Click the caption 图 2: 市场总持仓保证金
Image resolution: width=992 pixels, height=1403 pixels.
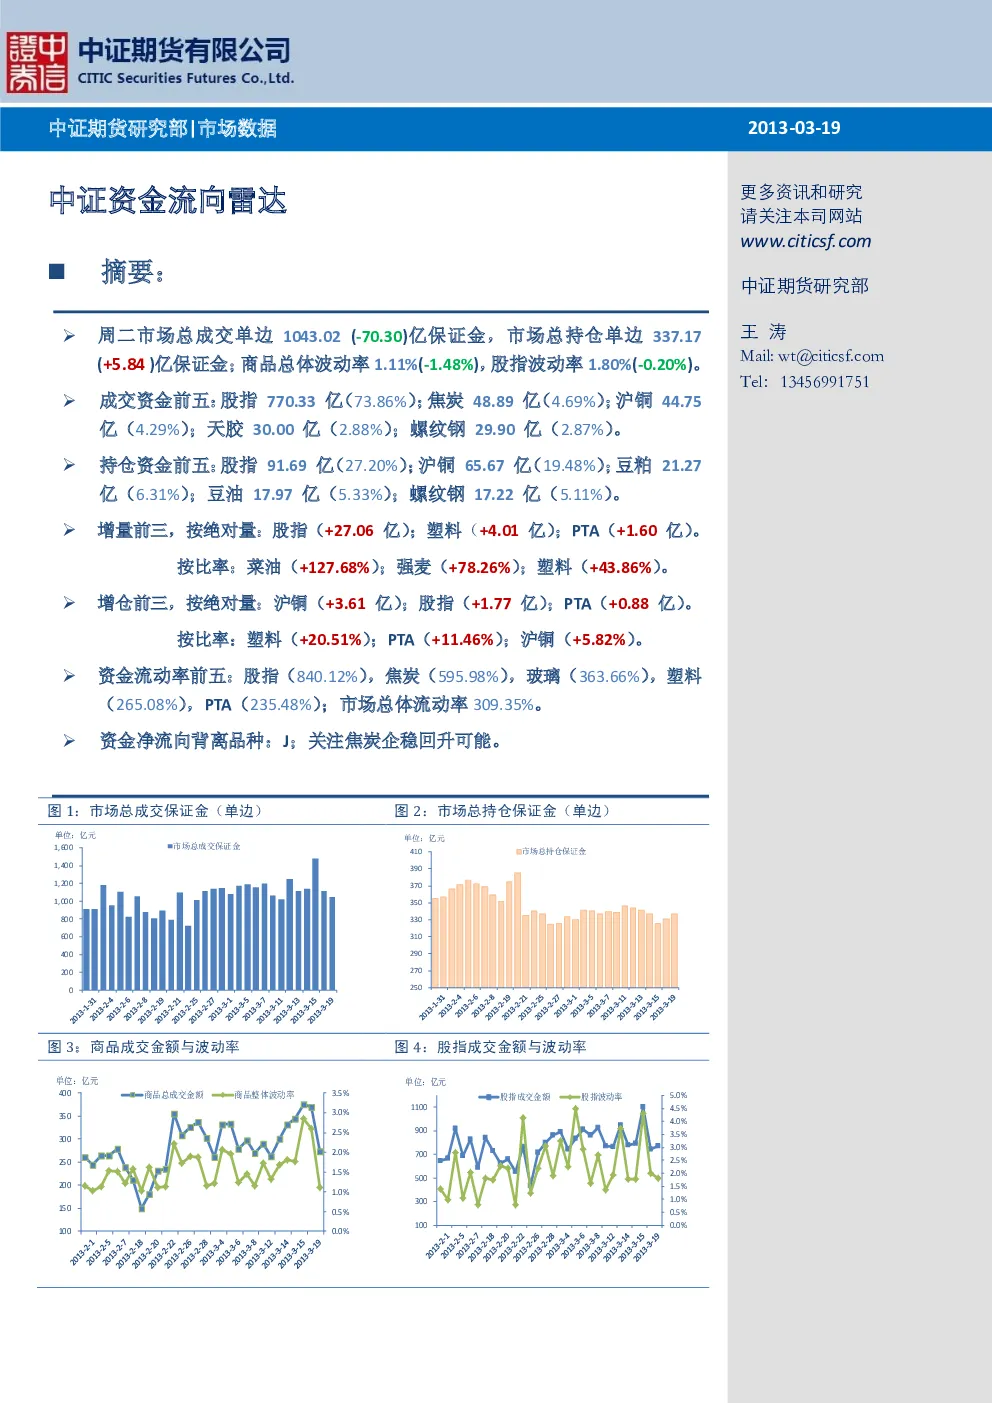(x=503, y=811)
